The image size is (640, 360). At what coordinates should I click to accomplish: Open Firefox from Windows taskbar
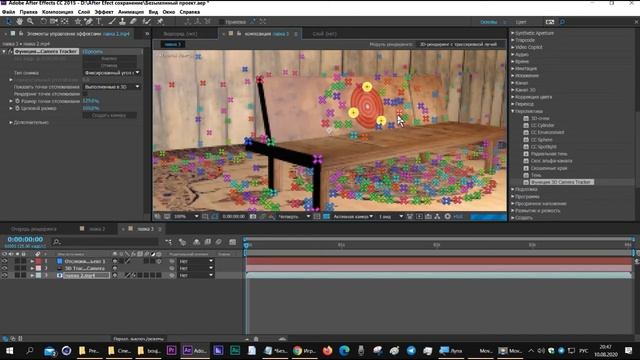point(327,350)
